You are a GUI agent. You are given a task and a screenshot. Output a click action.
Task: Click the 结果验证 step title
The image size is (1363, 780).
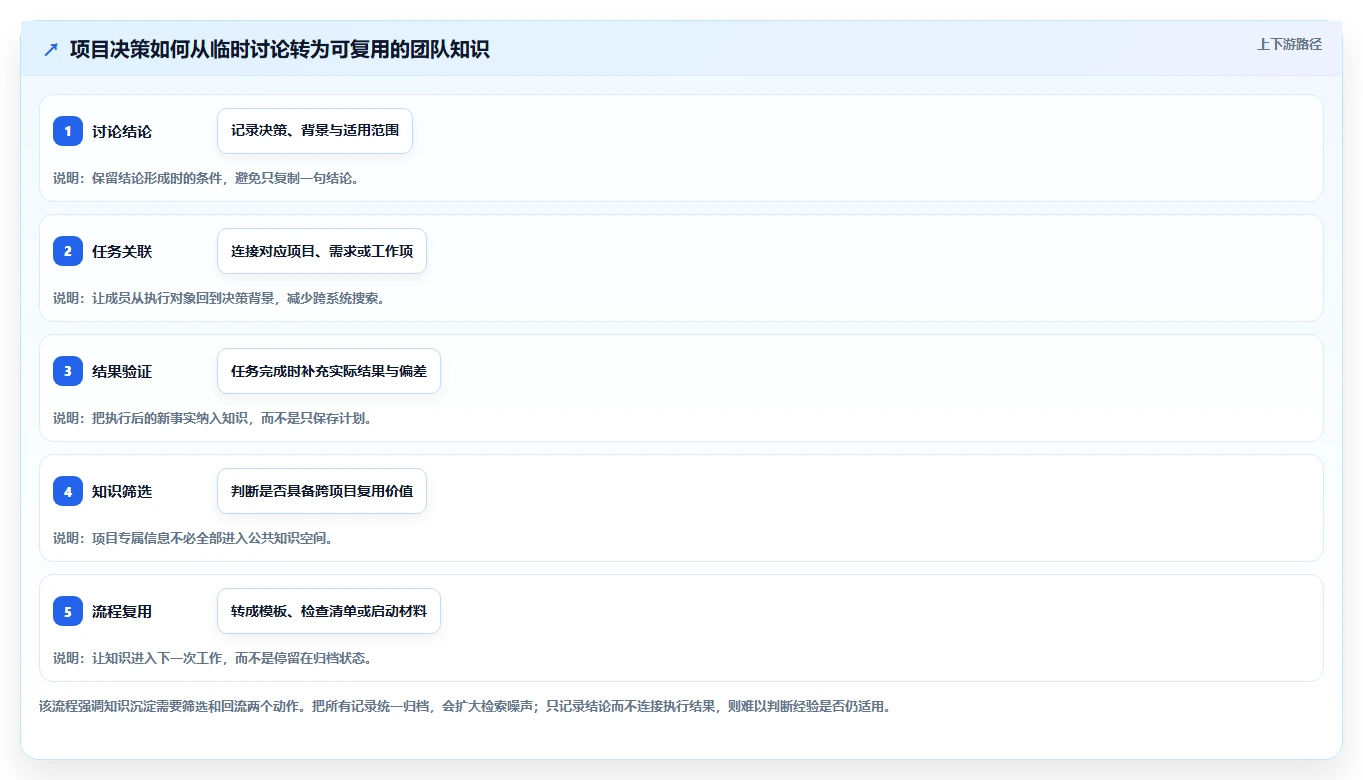(122, 371)
